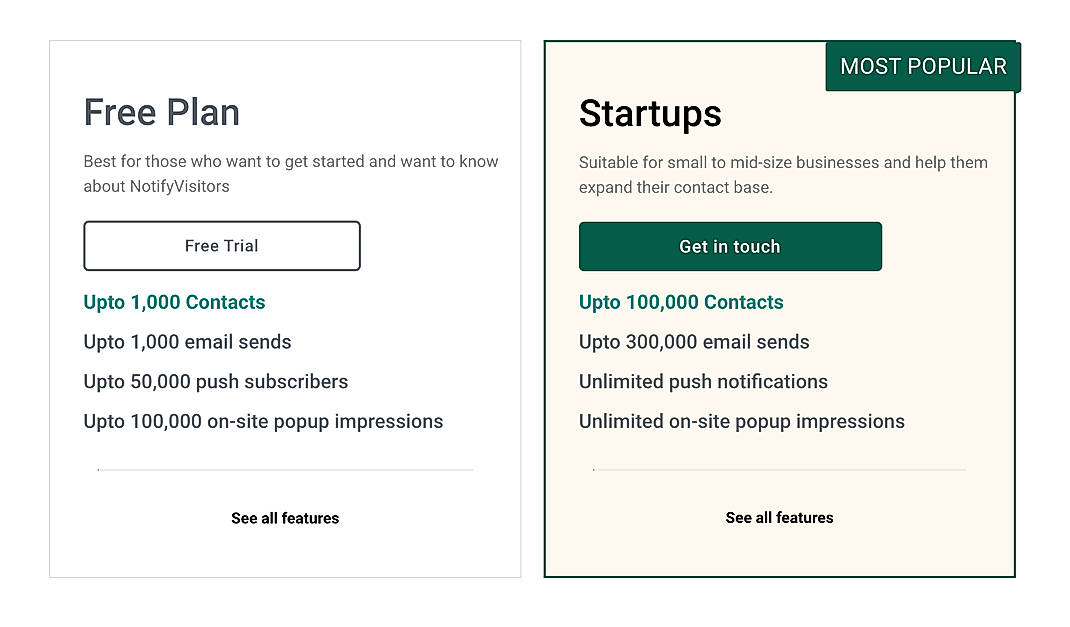This screenshot has width=1070, height=627.
Task: Click the Upto 300,000 email sends text
Action: (694, 342)
